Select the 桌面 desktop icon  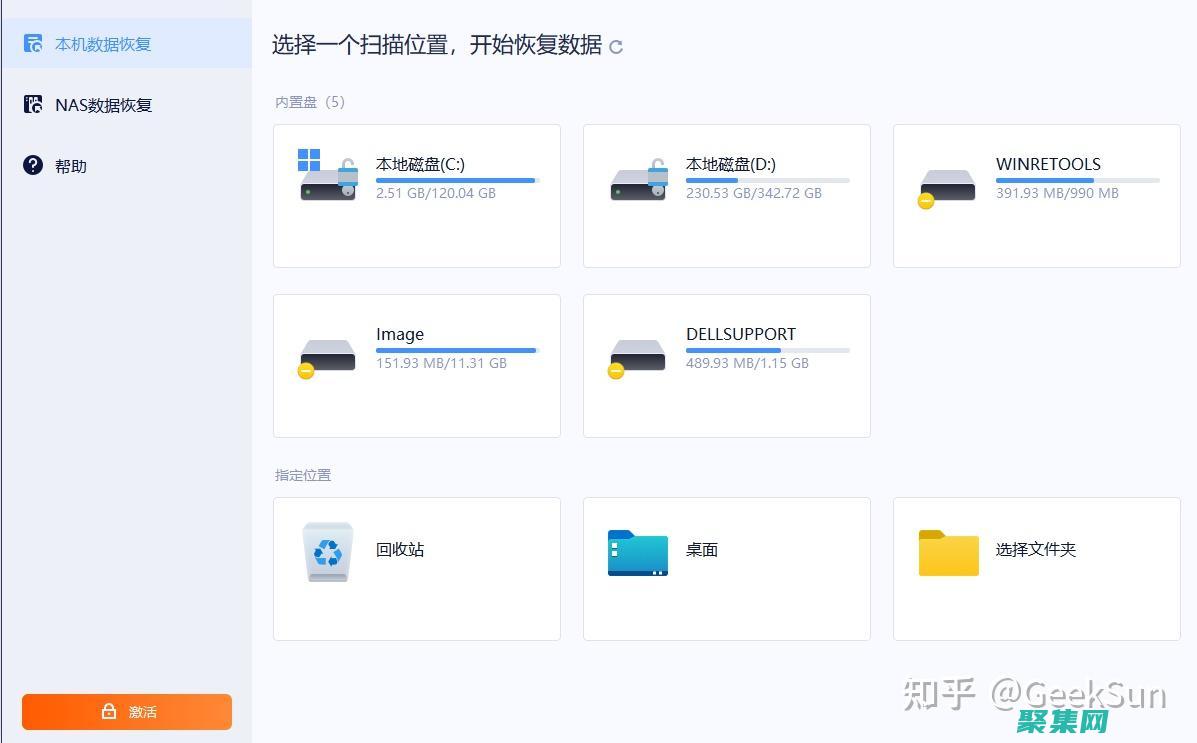(x=637, y=549)
